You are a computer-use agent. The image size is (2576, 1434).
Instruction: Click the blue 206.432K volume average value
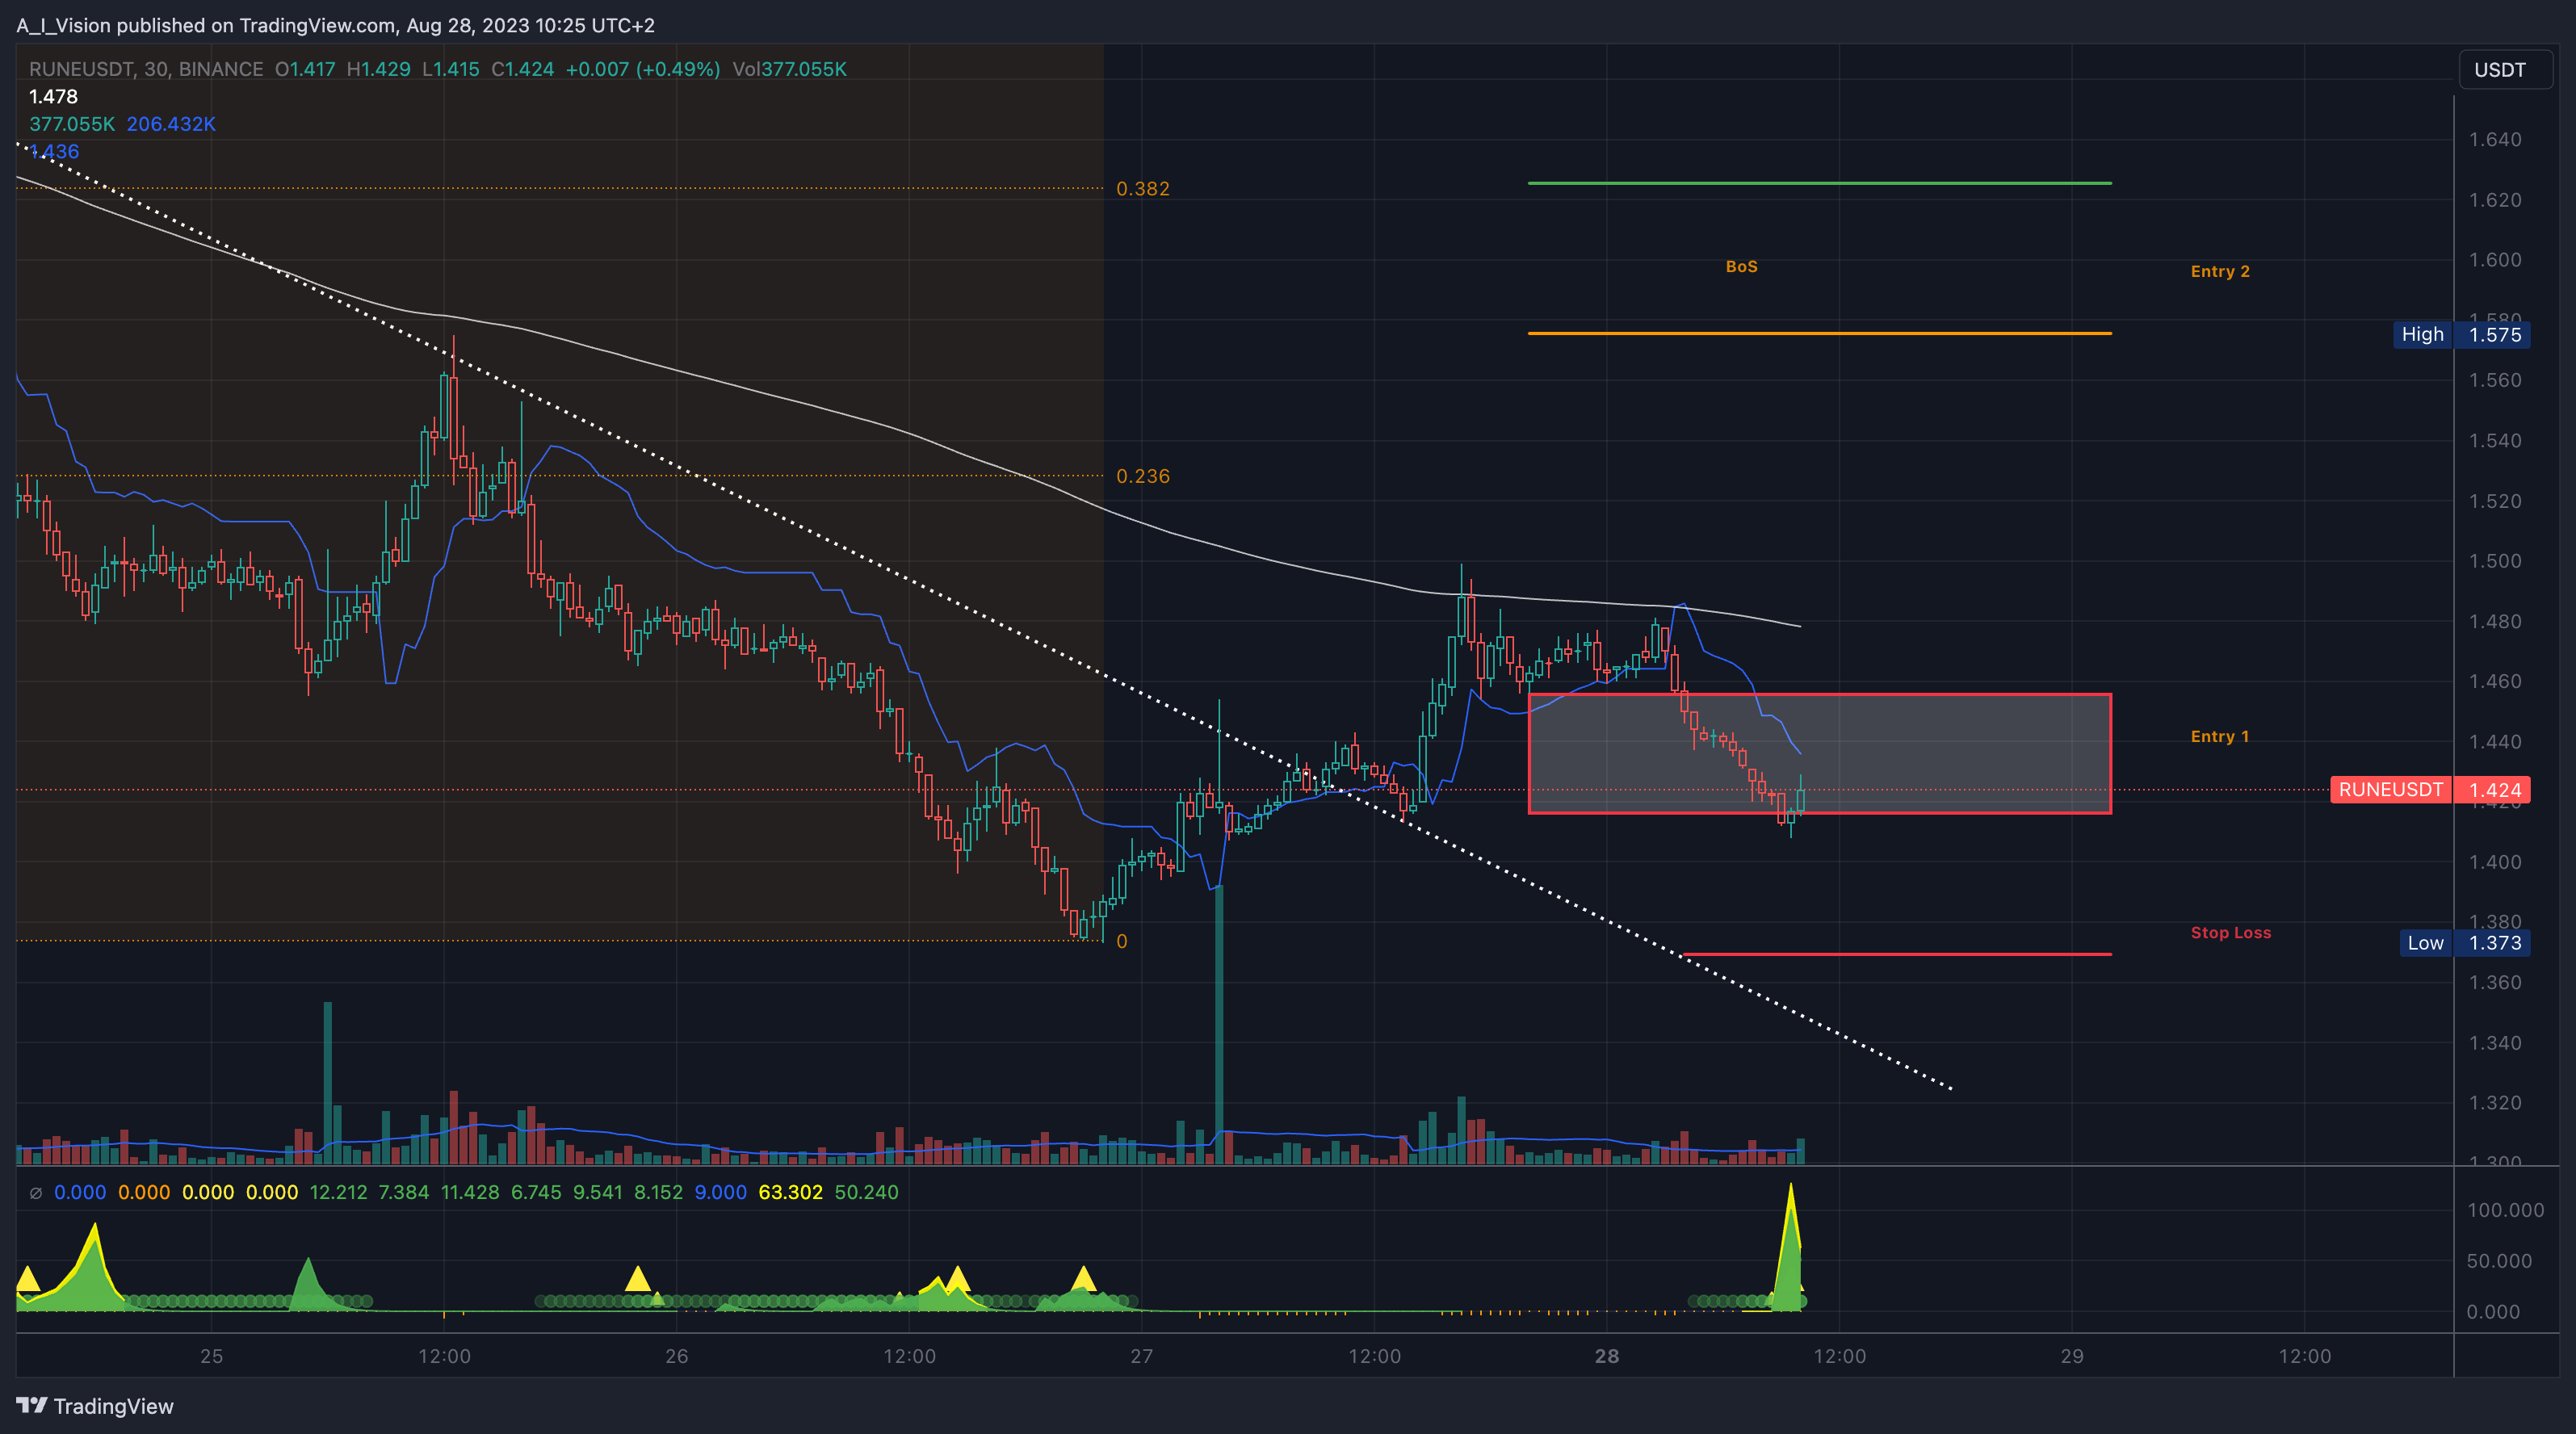pyautogui.click(x=171, y=124)
